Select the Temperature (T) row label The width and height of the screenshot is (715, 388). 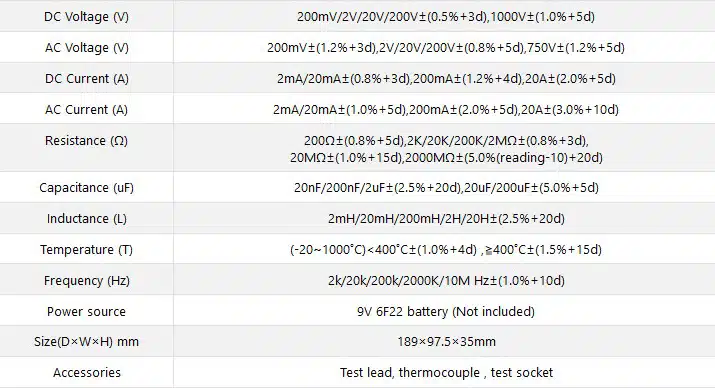(x=86, y=250)
